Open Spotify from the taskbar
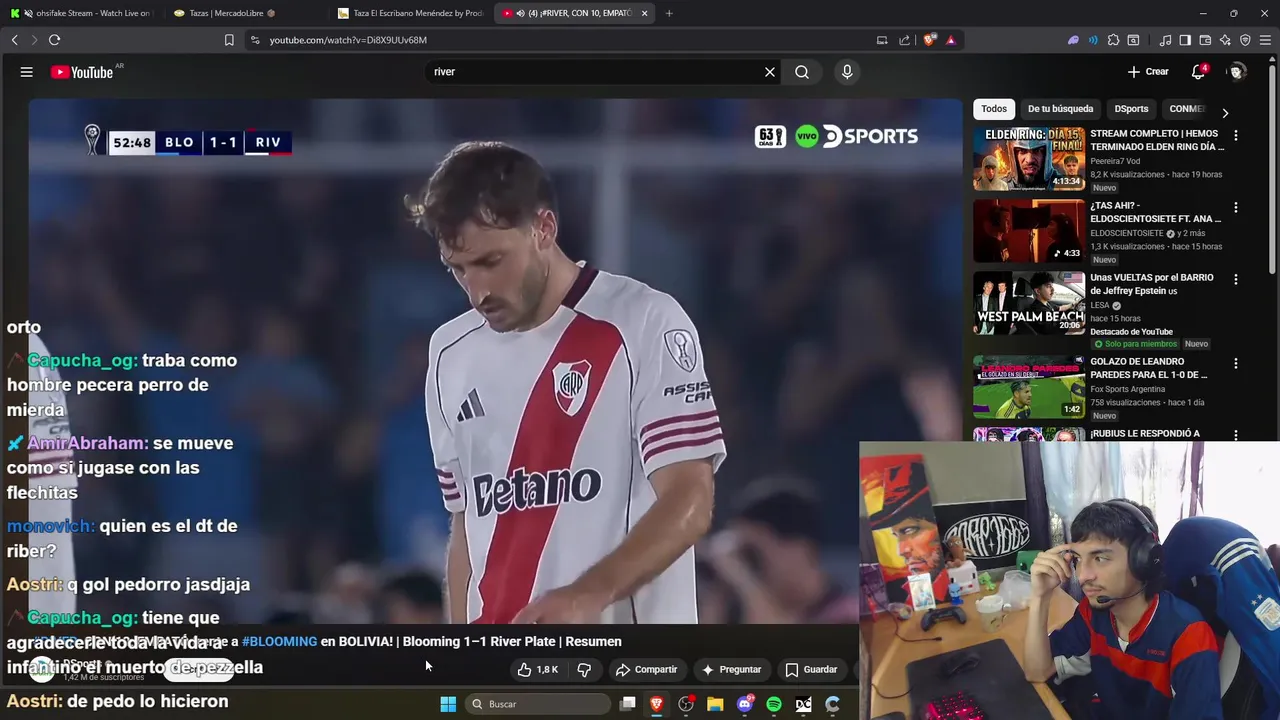The width and height of the screenshot is (1280, 720). tap(774, 704)
